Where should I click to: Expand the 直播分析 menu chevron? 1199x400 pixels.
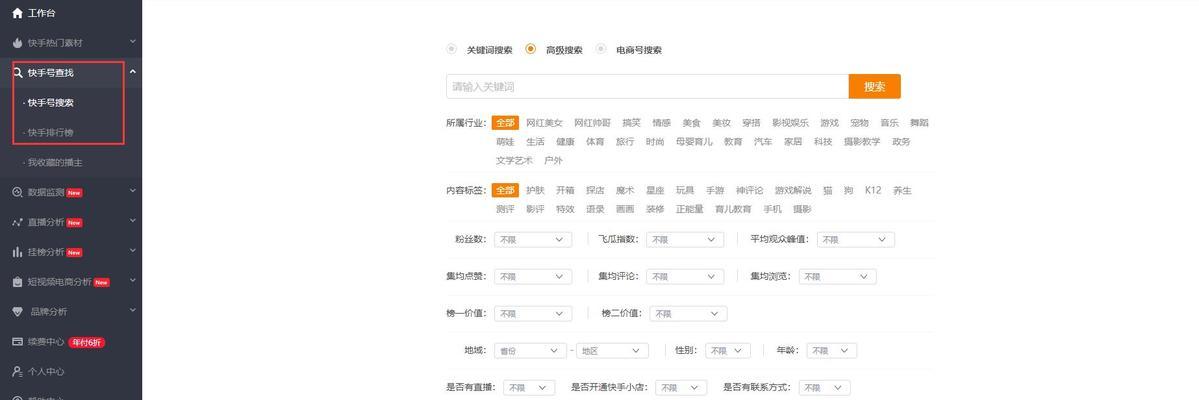(132, 220)
